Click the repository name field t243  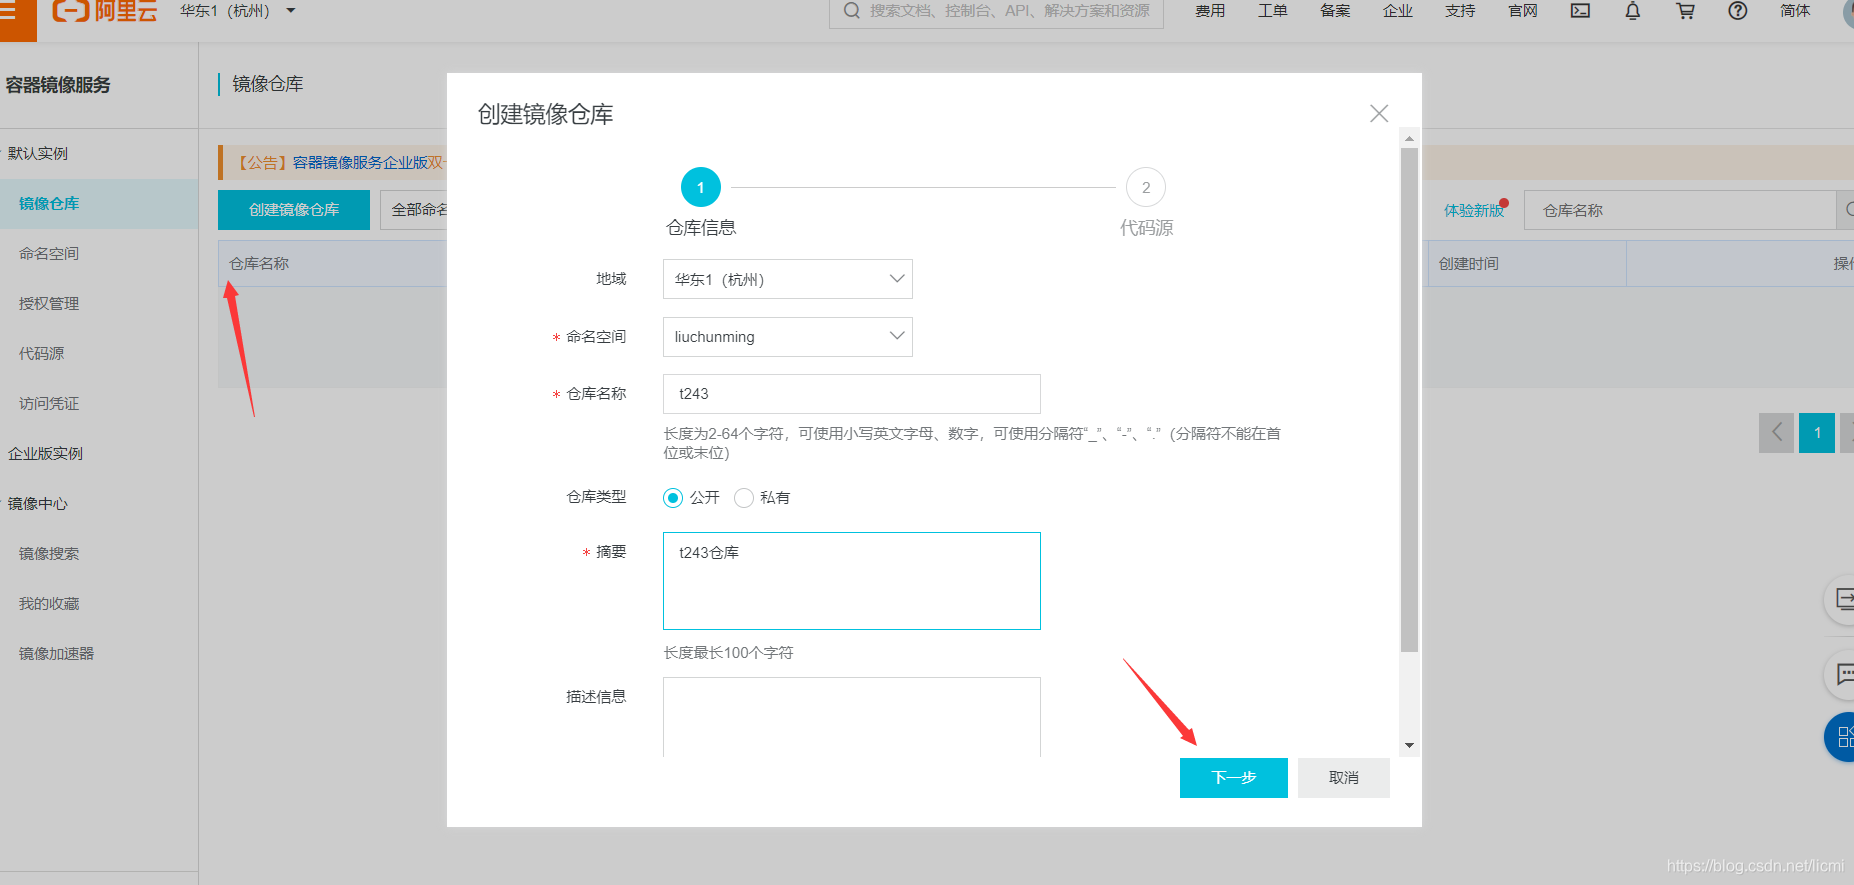pyautogui.click(x=852, y=394)
